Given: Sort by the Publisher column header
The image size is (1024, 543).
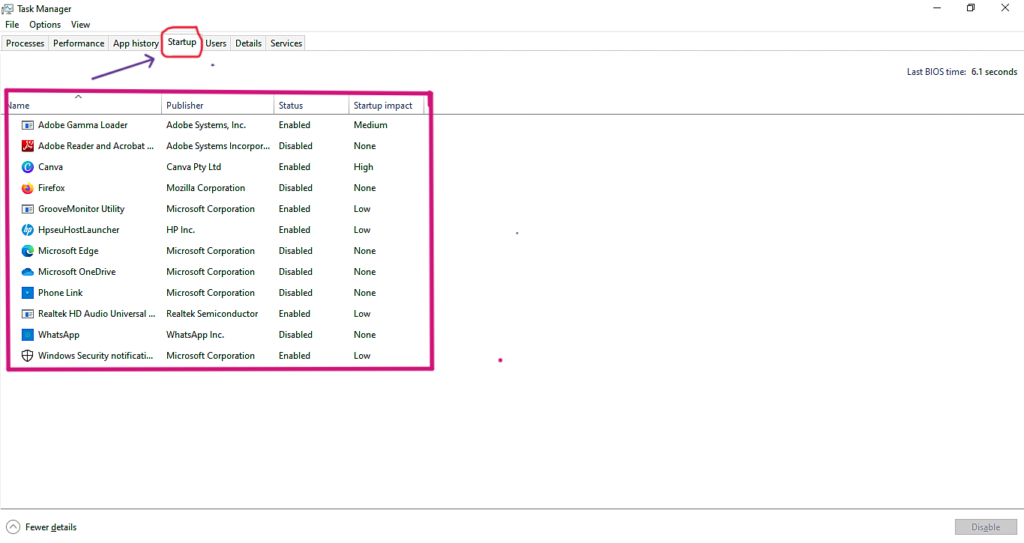Looking at the screenshot, I should [x=217, y=105].
